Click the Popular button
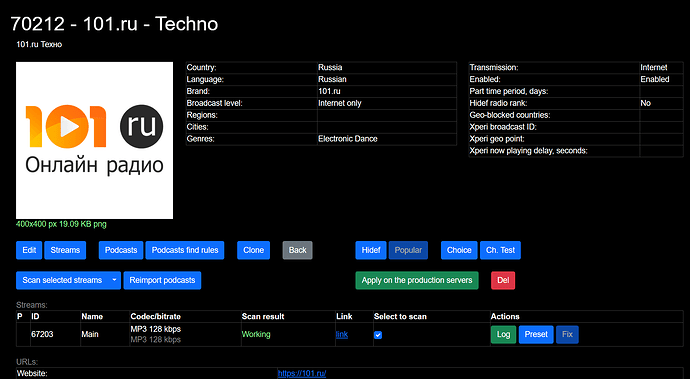This screenshot has height=379, width=690. tap(408, 250)
